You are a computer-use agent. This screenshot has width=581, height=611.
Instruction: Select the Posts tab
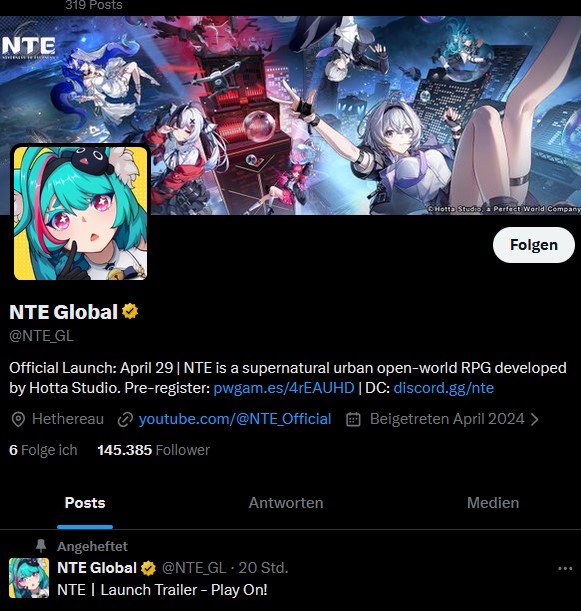click(85, 503)
